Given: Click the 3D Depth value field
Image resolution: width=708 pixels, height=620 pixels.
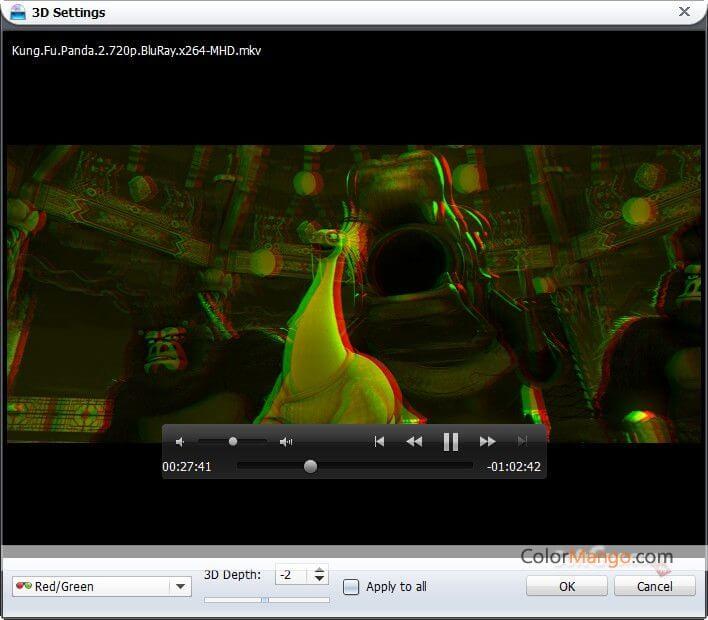Looking at the screenshot, I should 292,575.
